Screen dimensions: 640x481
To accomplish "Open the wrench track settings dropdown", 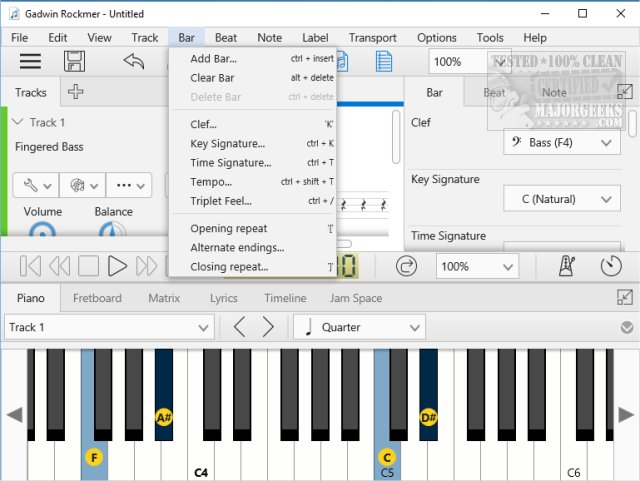I will tap(36, 186).
